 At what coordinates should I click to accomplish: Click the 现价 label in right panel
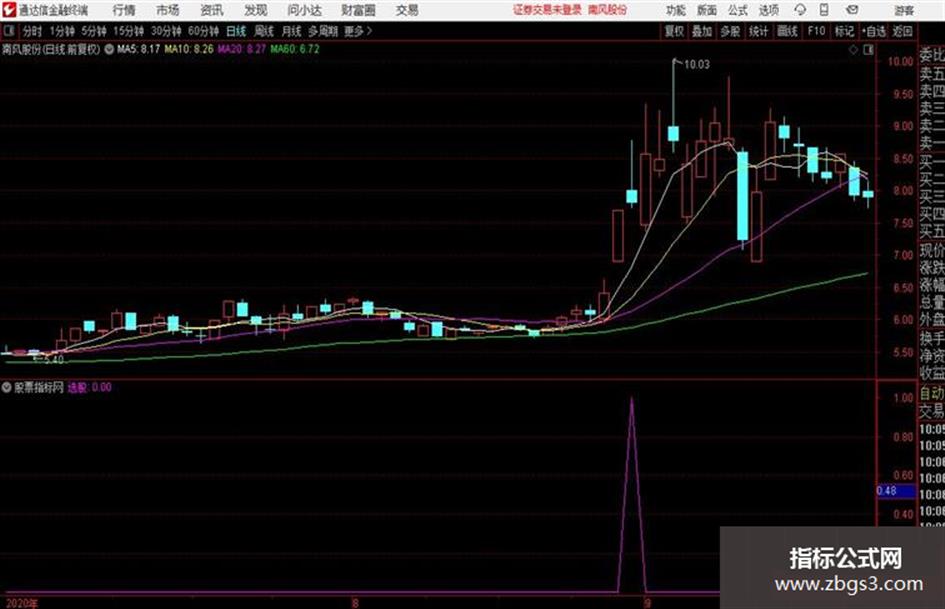pos(932,250)
